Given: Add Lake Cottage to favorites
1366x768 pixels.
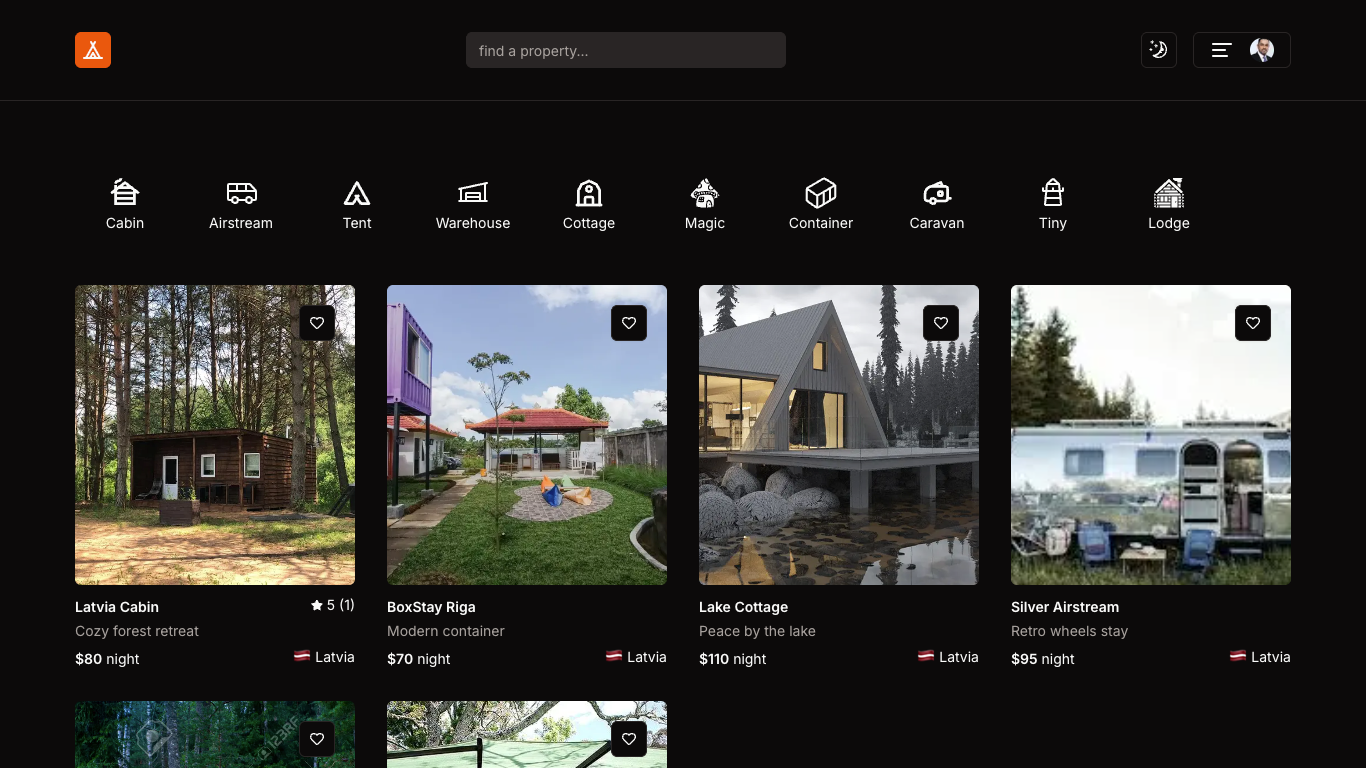Looking at the screenshot, I should (x=941, y=323).
